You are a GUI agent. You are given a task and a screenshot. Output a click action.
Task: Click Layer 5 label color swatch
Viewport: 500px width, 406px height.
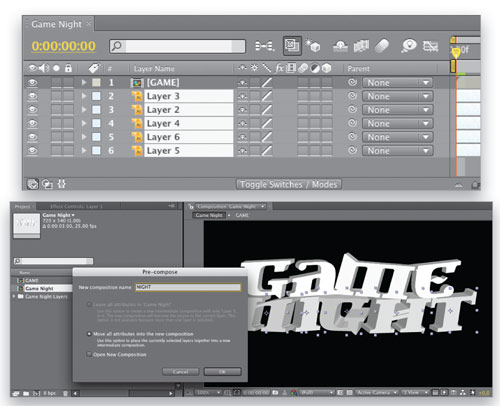[96, 151]
